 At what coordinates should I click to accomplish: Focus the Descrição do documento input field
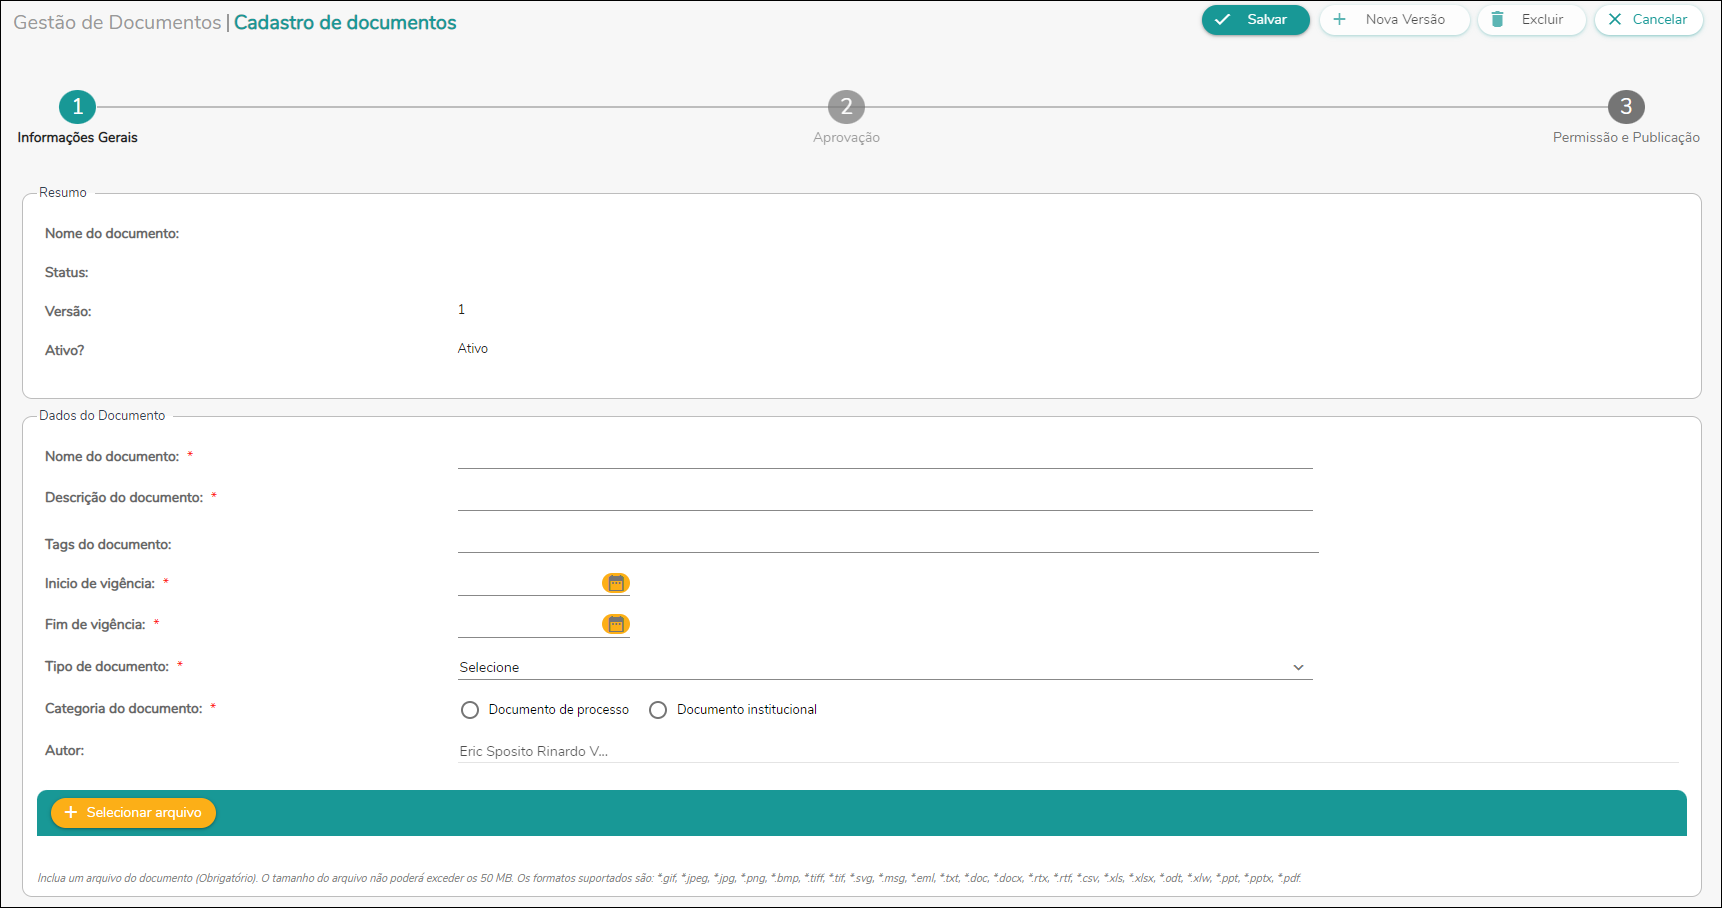point(885,498)
